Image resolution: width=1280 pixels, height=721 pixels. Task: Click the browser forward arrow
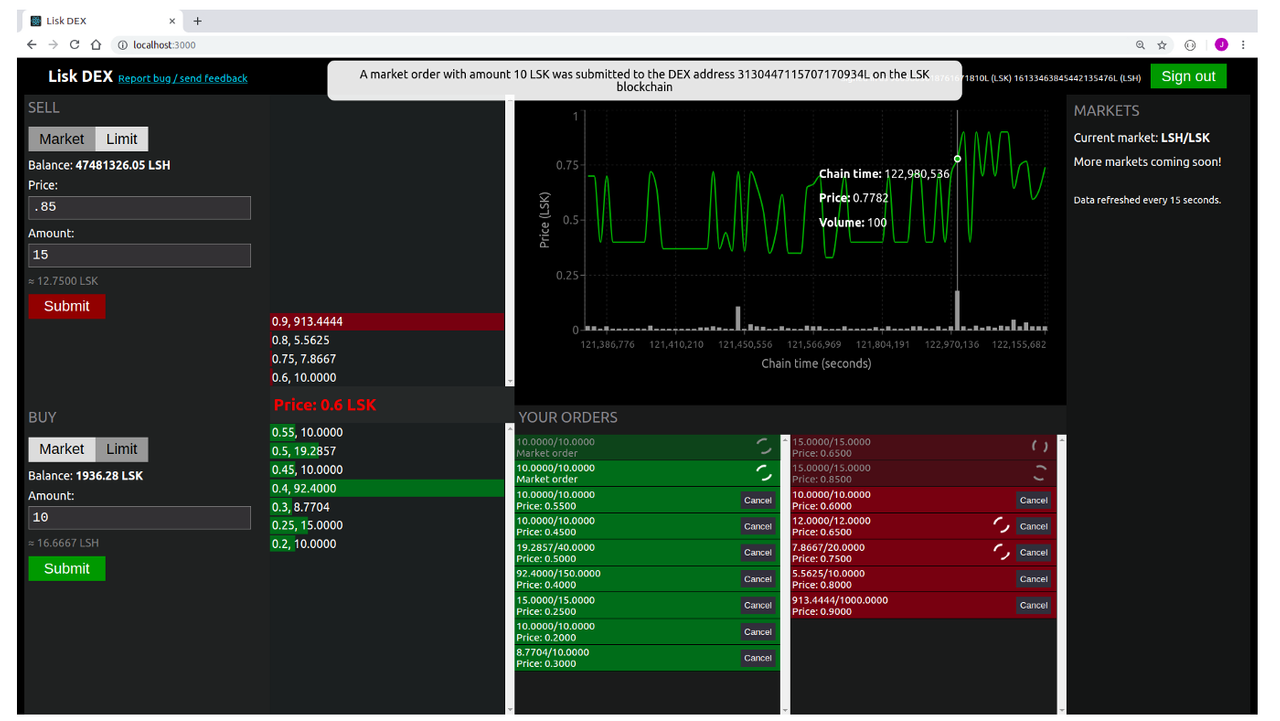click(53, 45)
